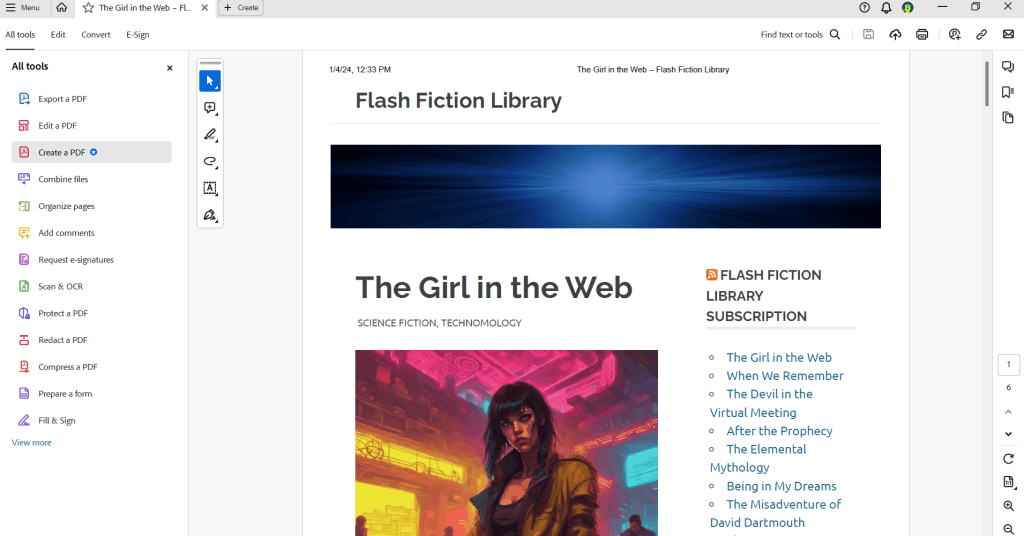Open The Girl in the Web link
The image size is (1024, 536).
click(x=779, y=357)
